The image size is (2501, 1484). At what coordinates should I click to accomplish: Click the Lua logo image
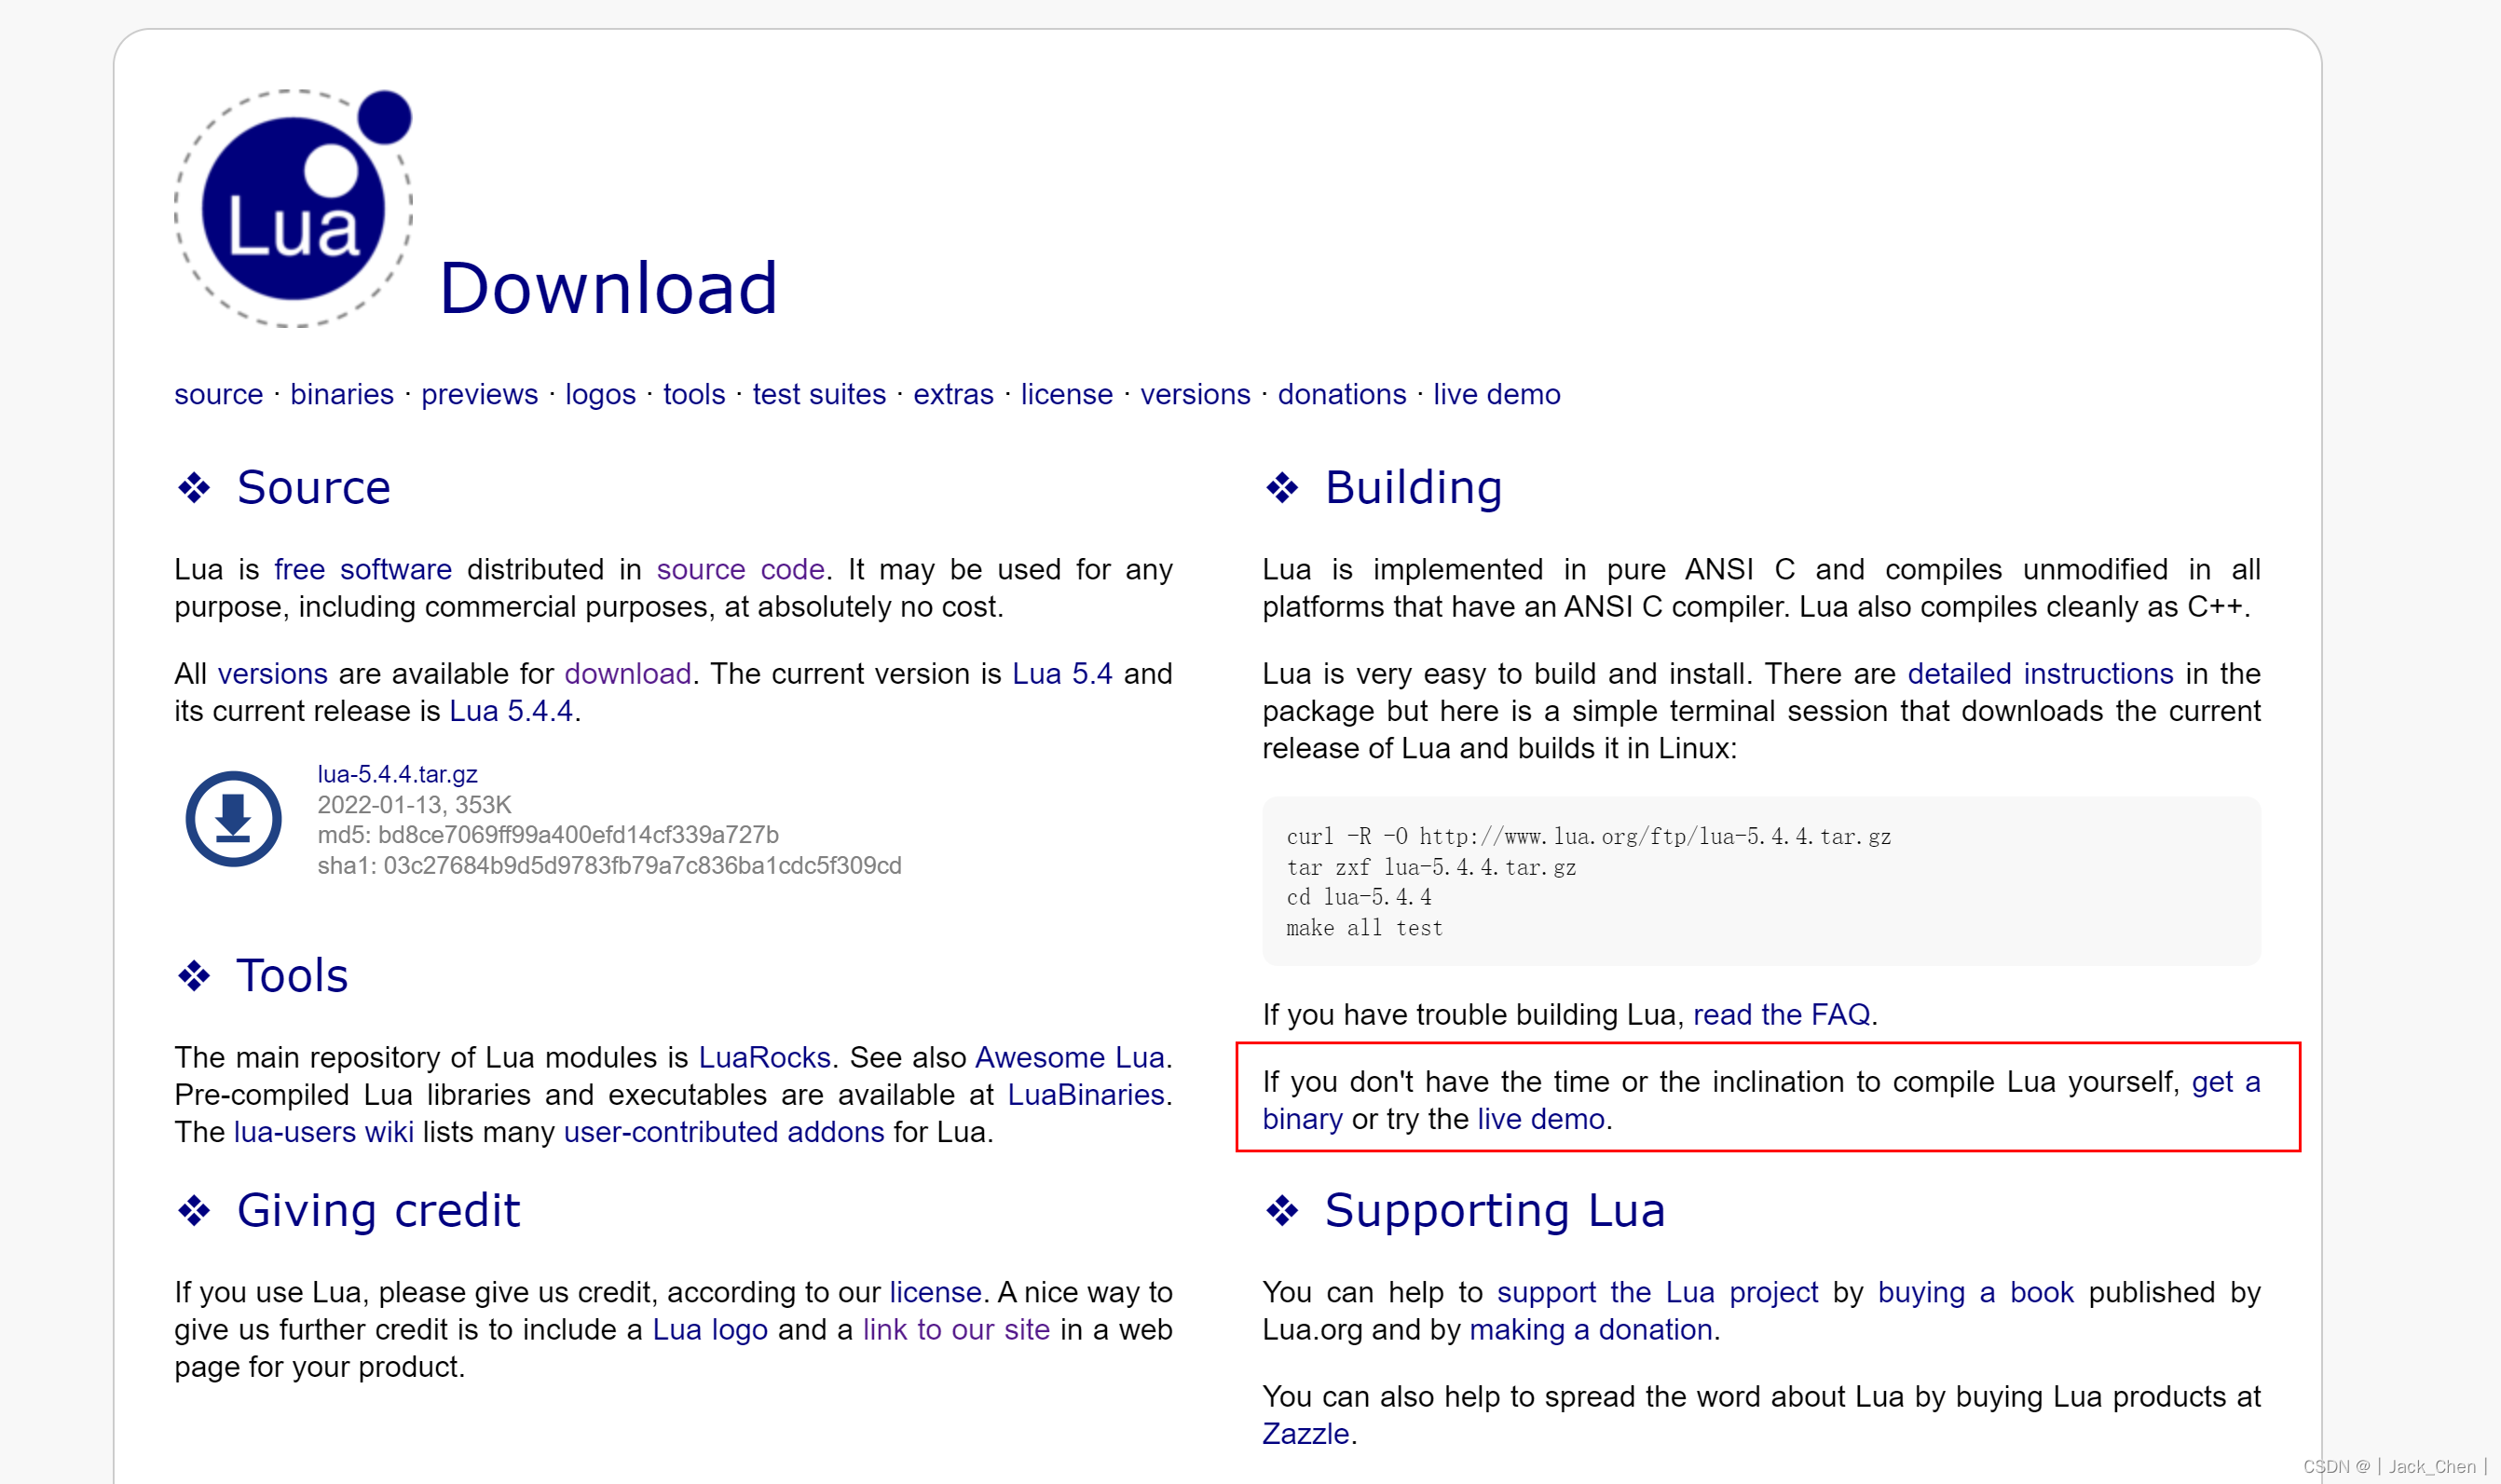tap(294, 208)
